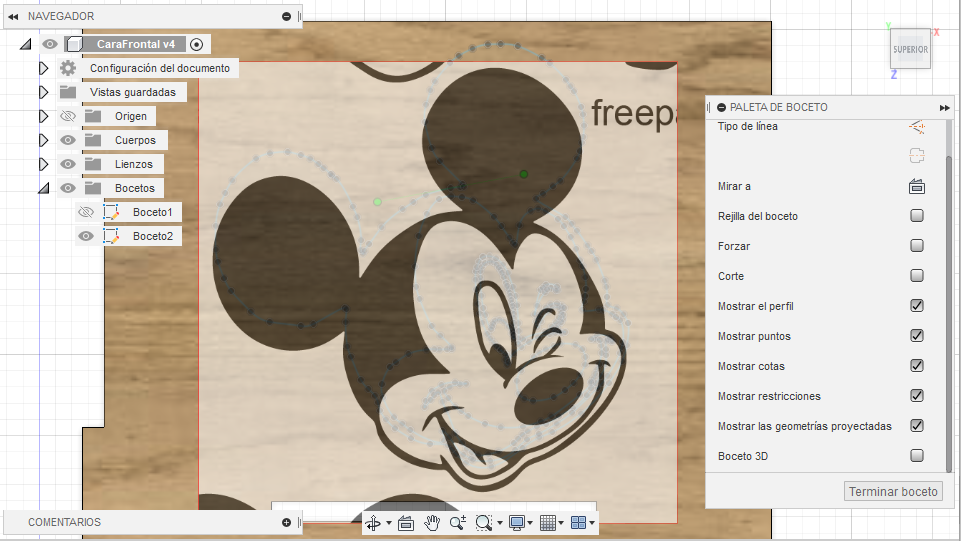Click the Lienzos folder icon
This screenshot has height=541, width=961.
(93, 164)
